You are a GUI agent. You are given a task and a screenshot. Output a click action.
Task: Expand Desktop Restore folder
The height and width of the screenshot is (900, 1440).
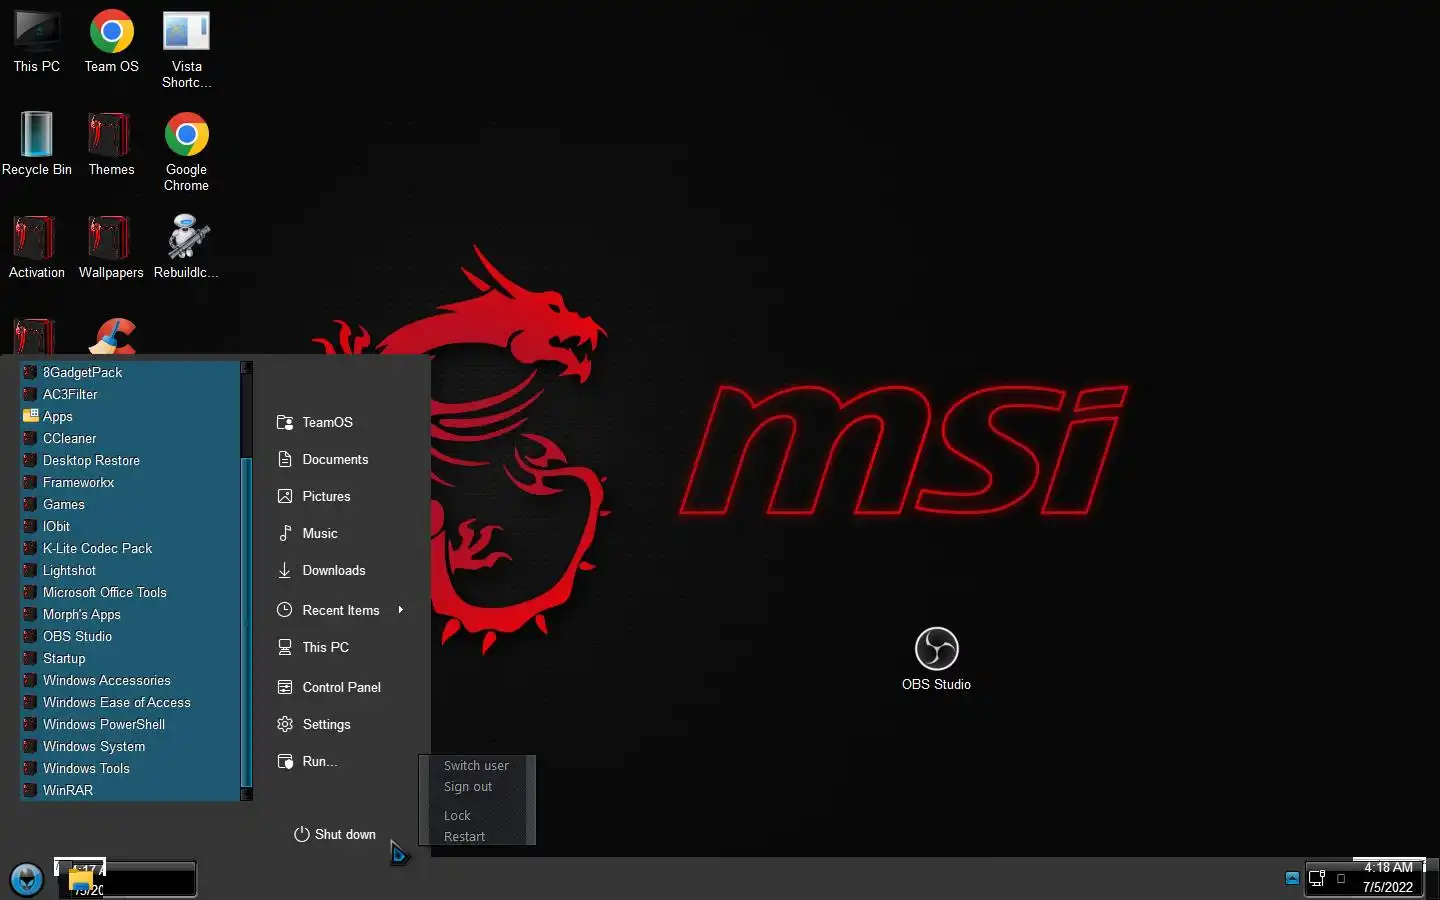point(131,460)
